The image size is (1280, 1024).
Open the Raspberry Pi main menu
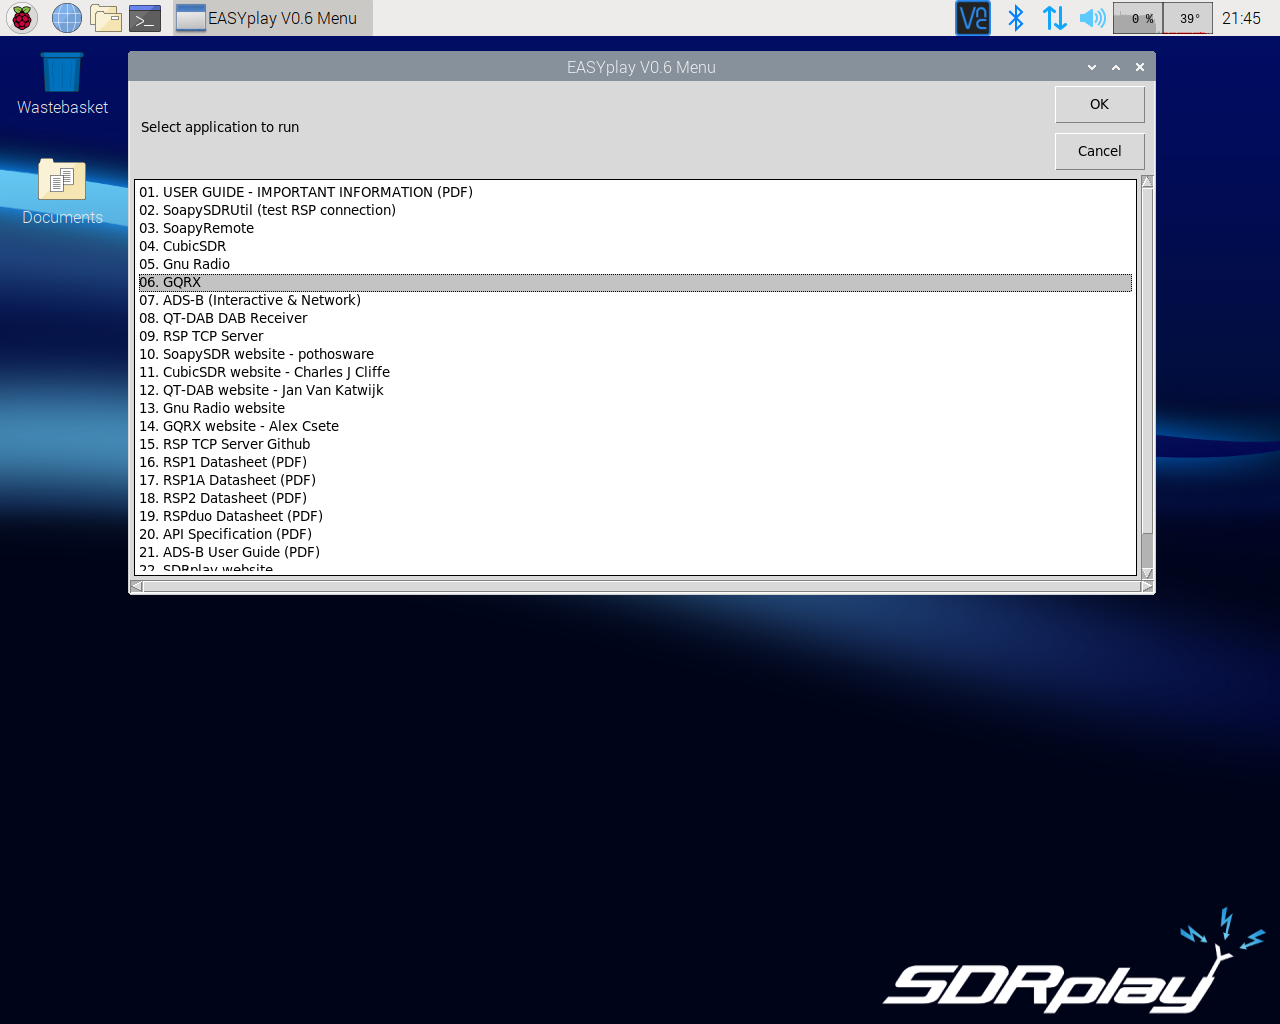point(22,18)
